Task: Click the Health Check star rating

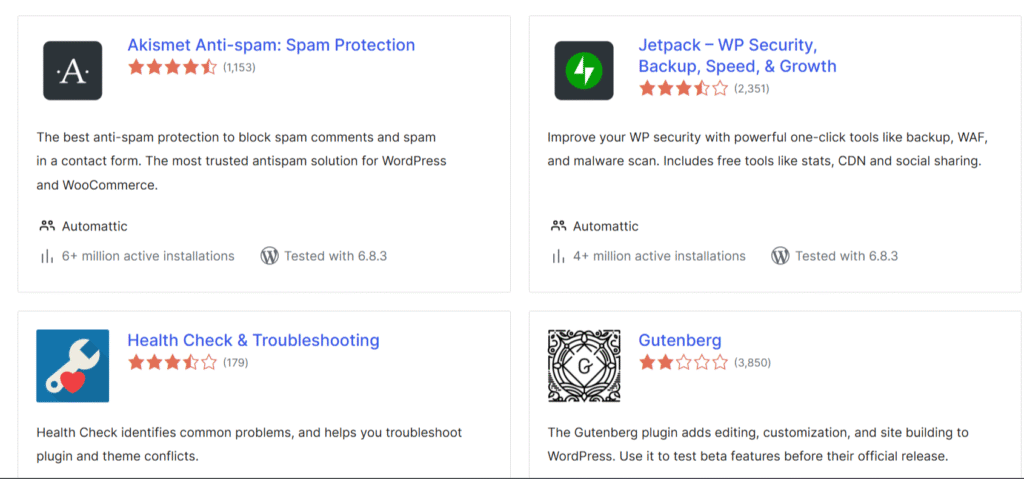Action: point(172,362)
